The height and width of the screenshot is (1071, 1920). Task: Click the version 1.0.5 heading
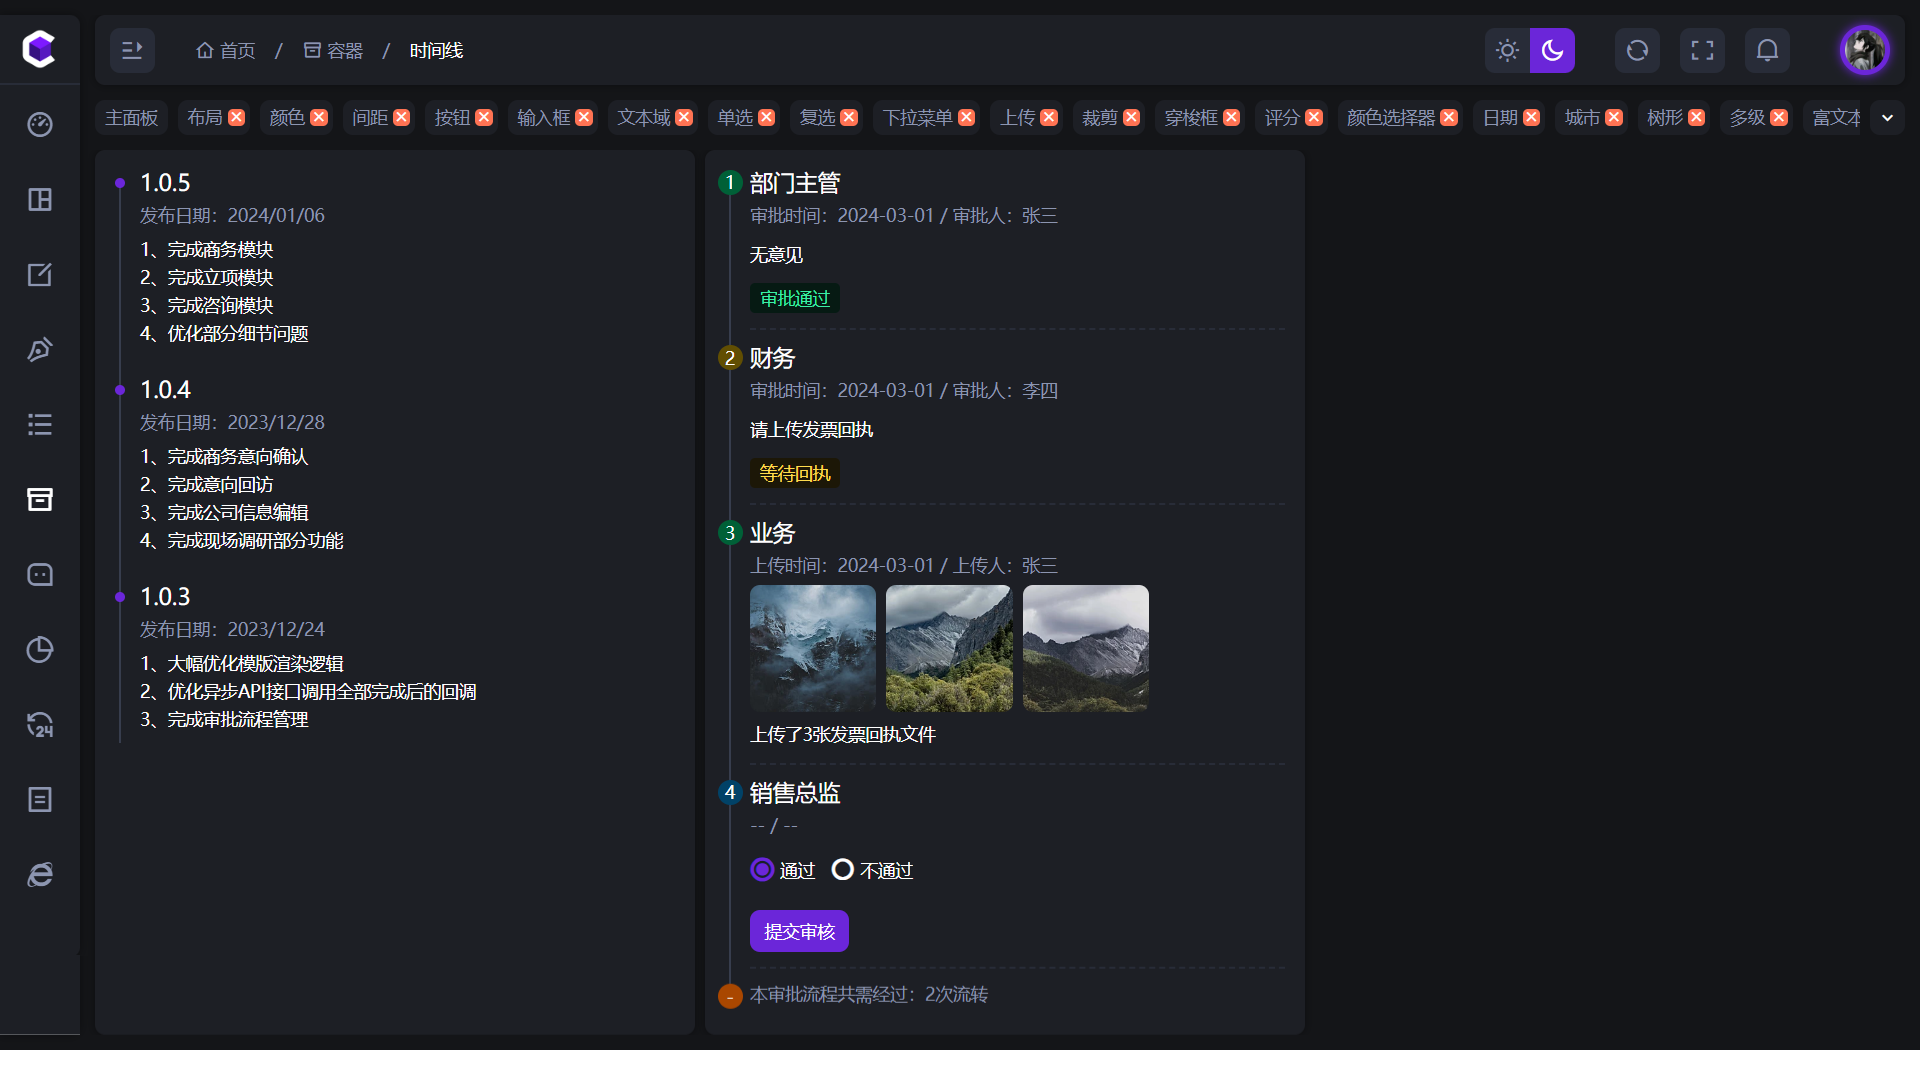pos(165,182)
